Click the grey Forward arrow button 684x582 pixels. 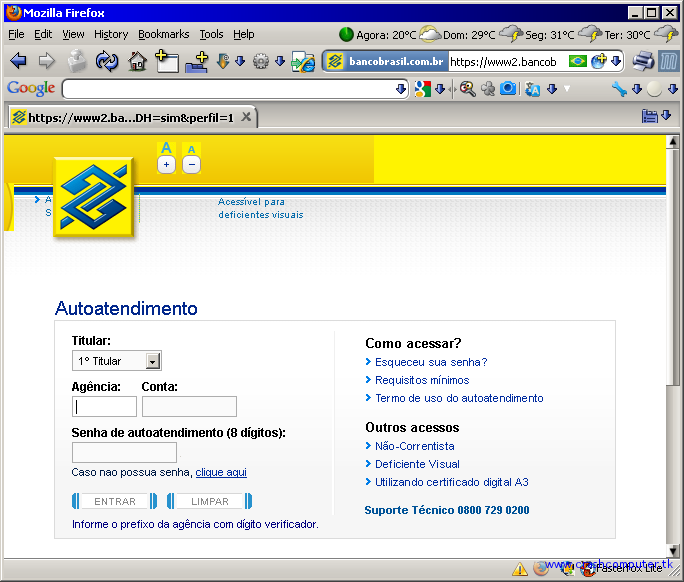(47, 61)
